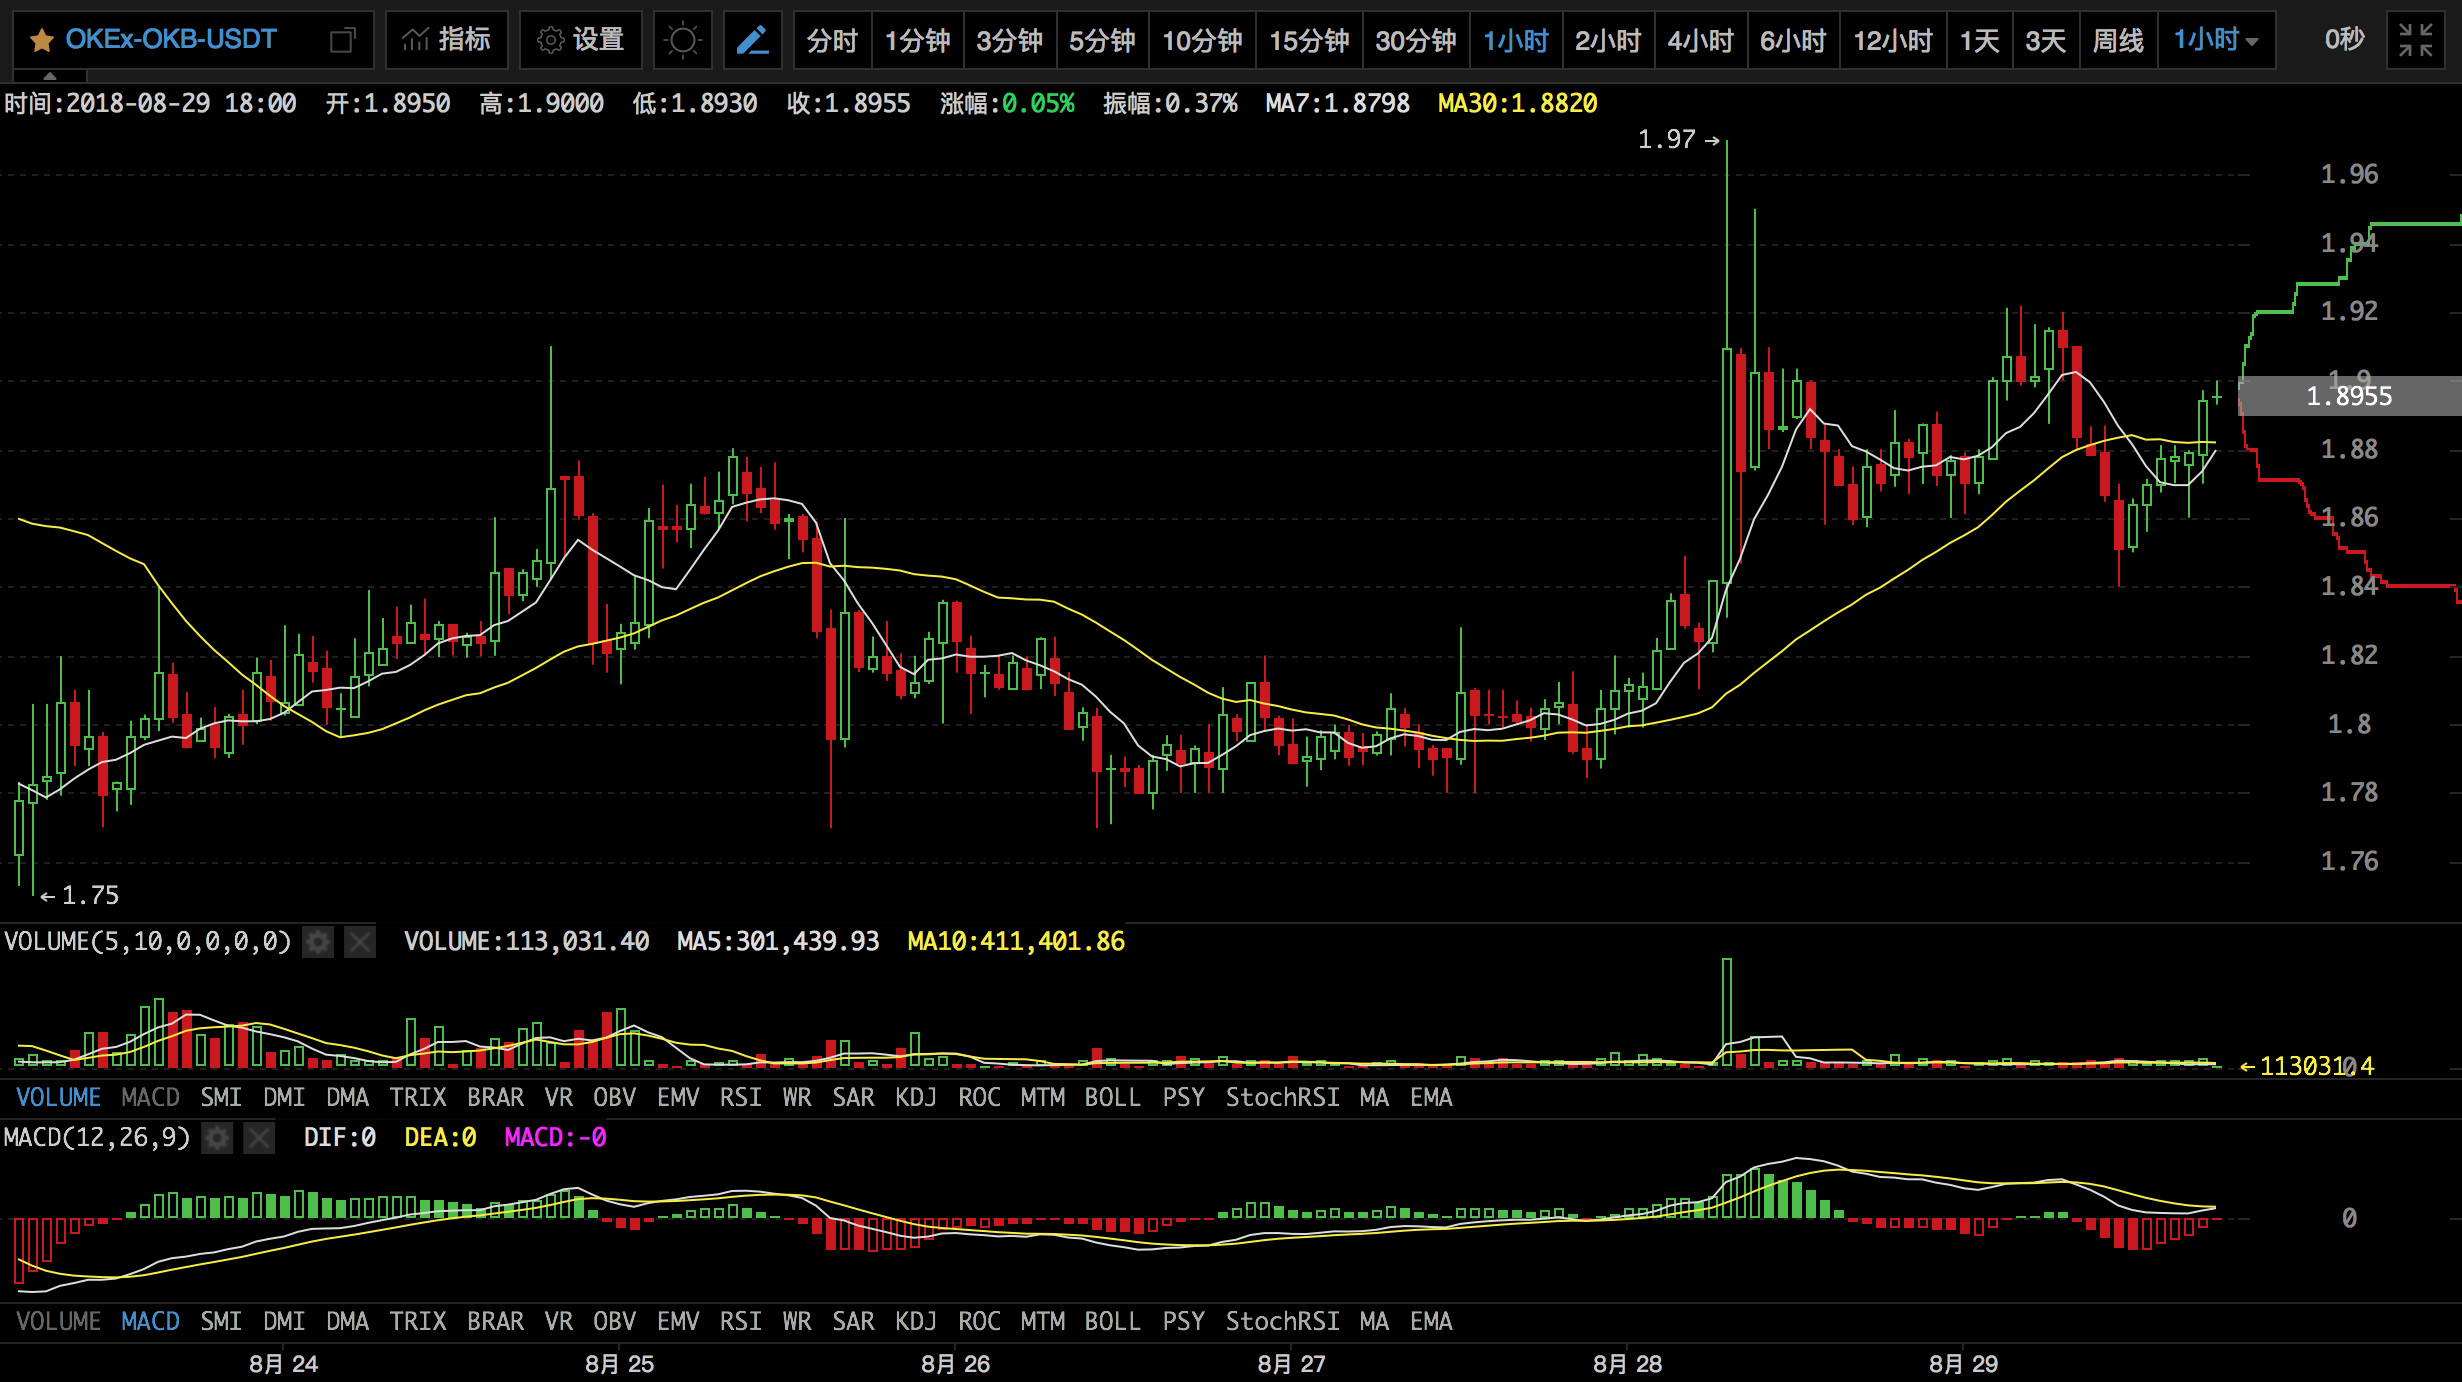Select ROC in the MACD panel tabs
The height and width of the screenshot is (1382, 2462).
point(979,1321)
